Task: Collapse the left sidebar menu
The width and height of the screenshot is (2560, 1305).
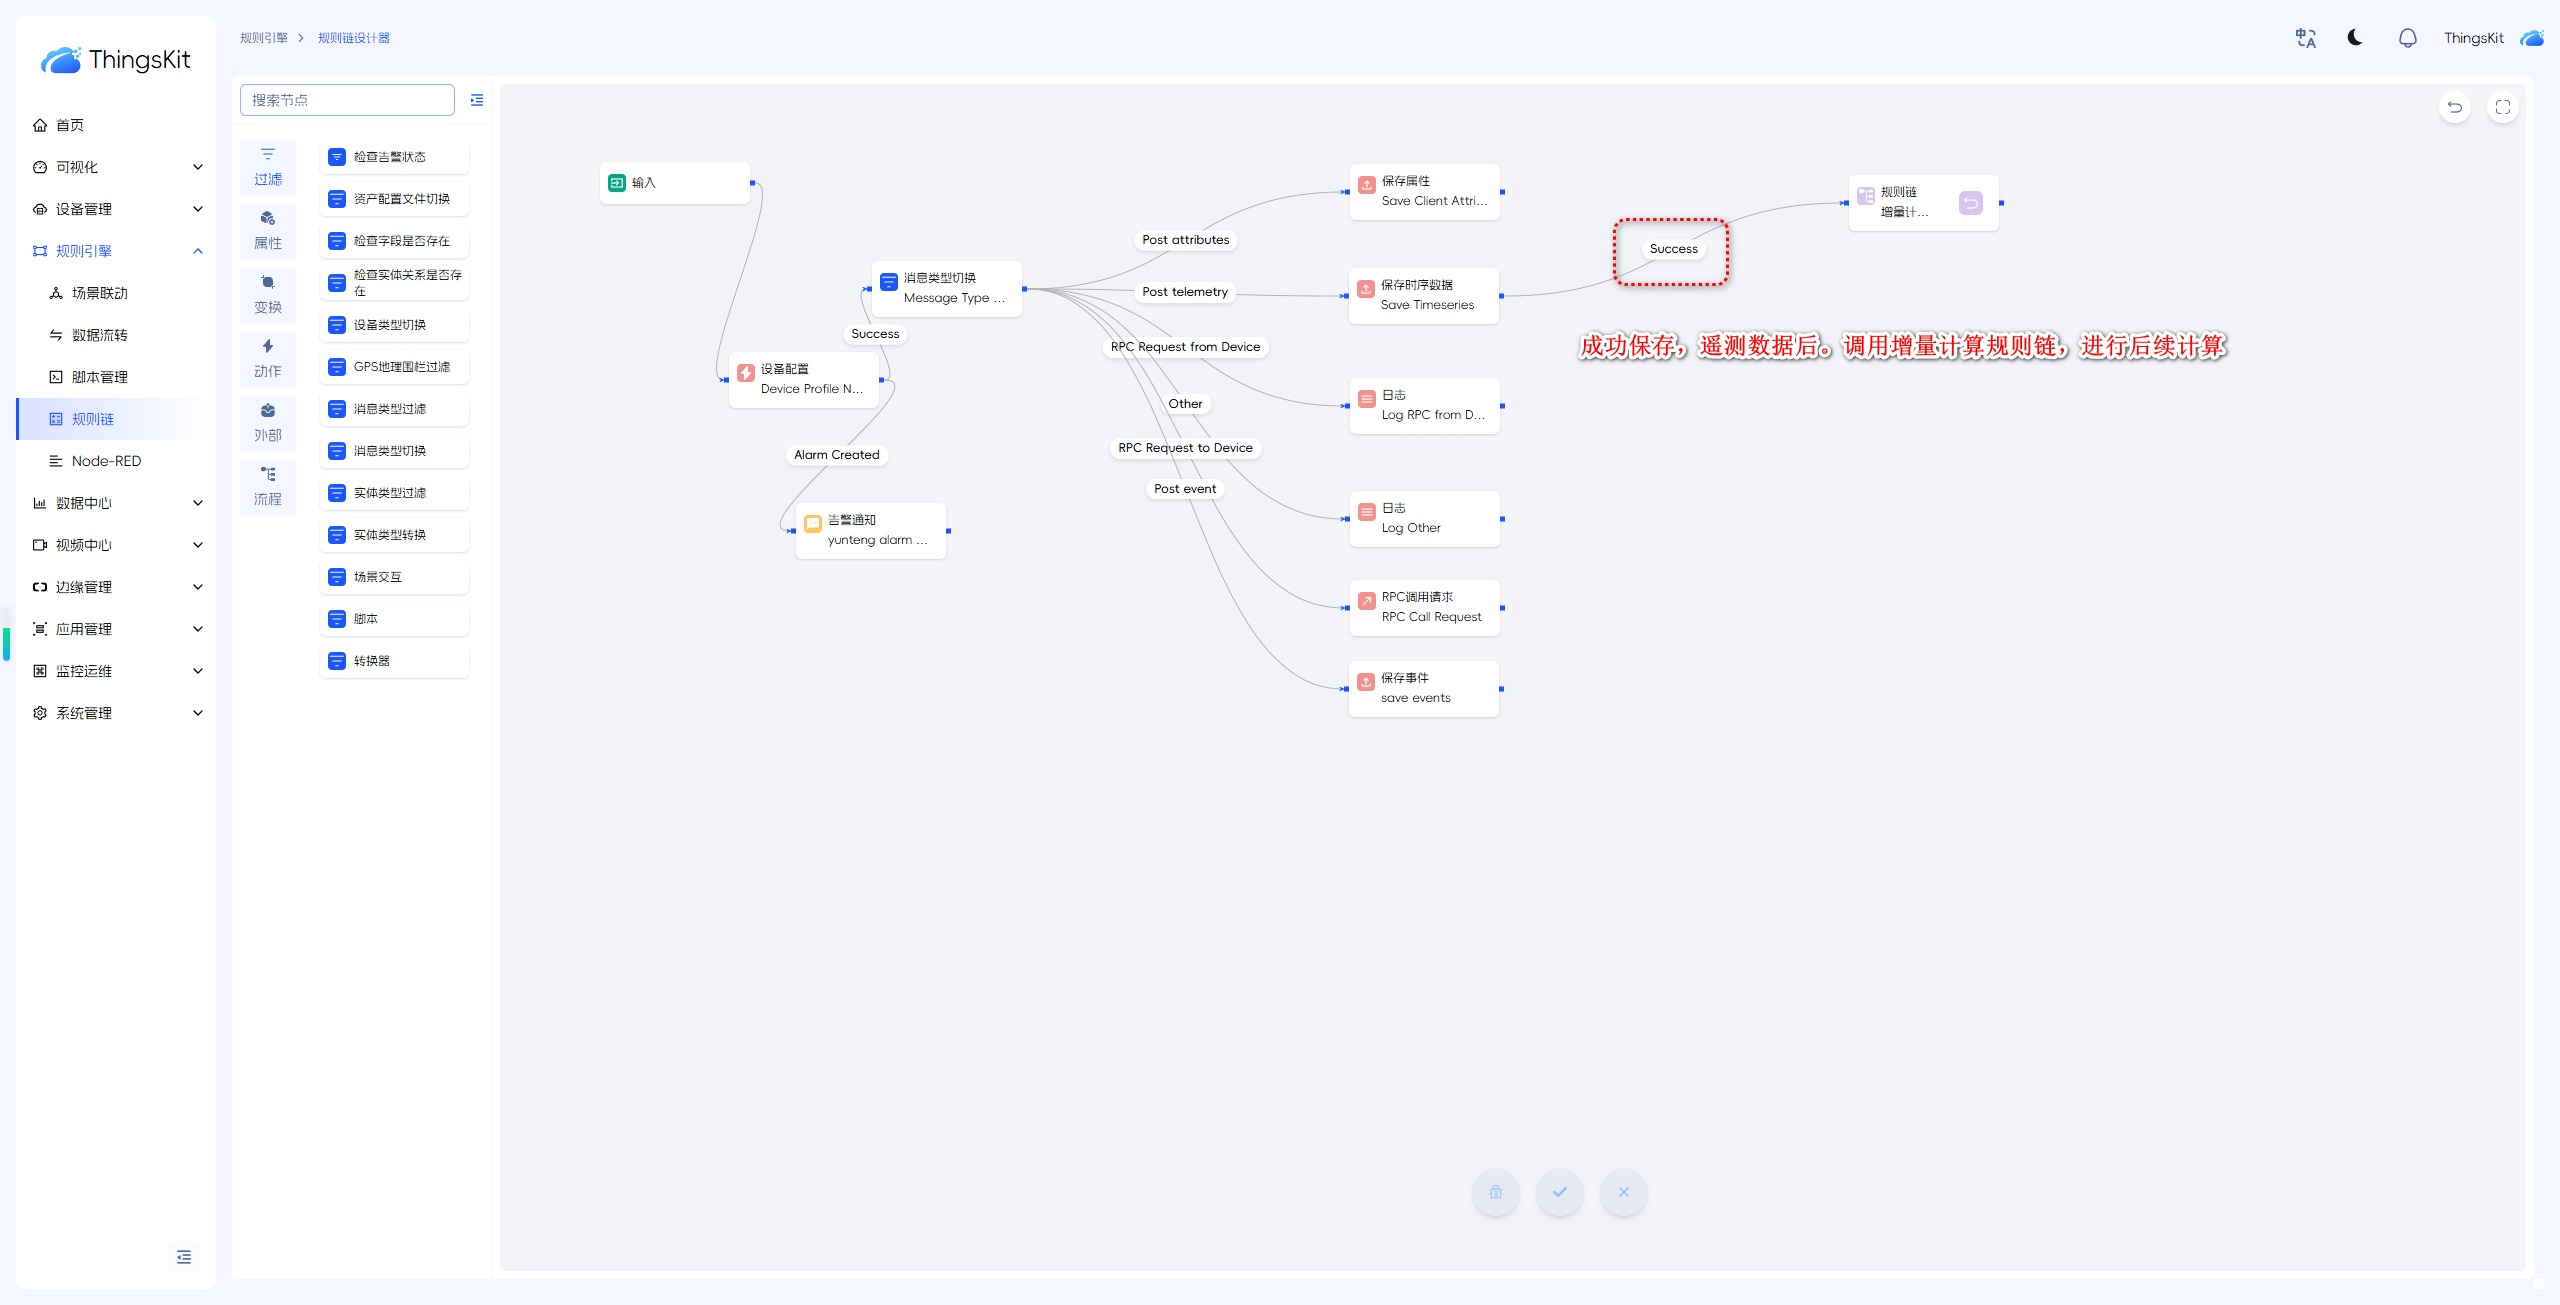Action: [184, 1257]
